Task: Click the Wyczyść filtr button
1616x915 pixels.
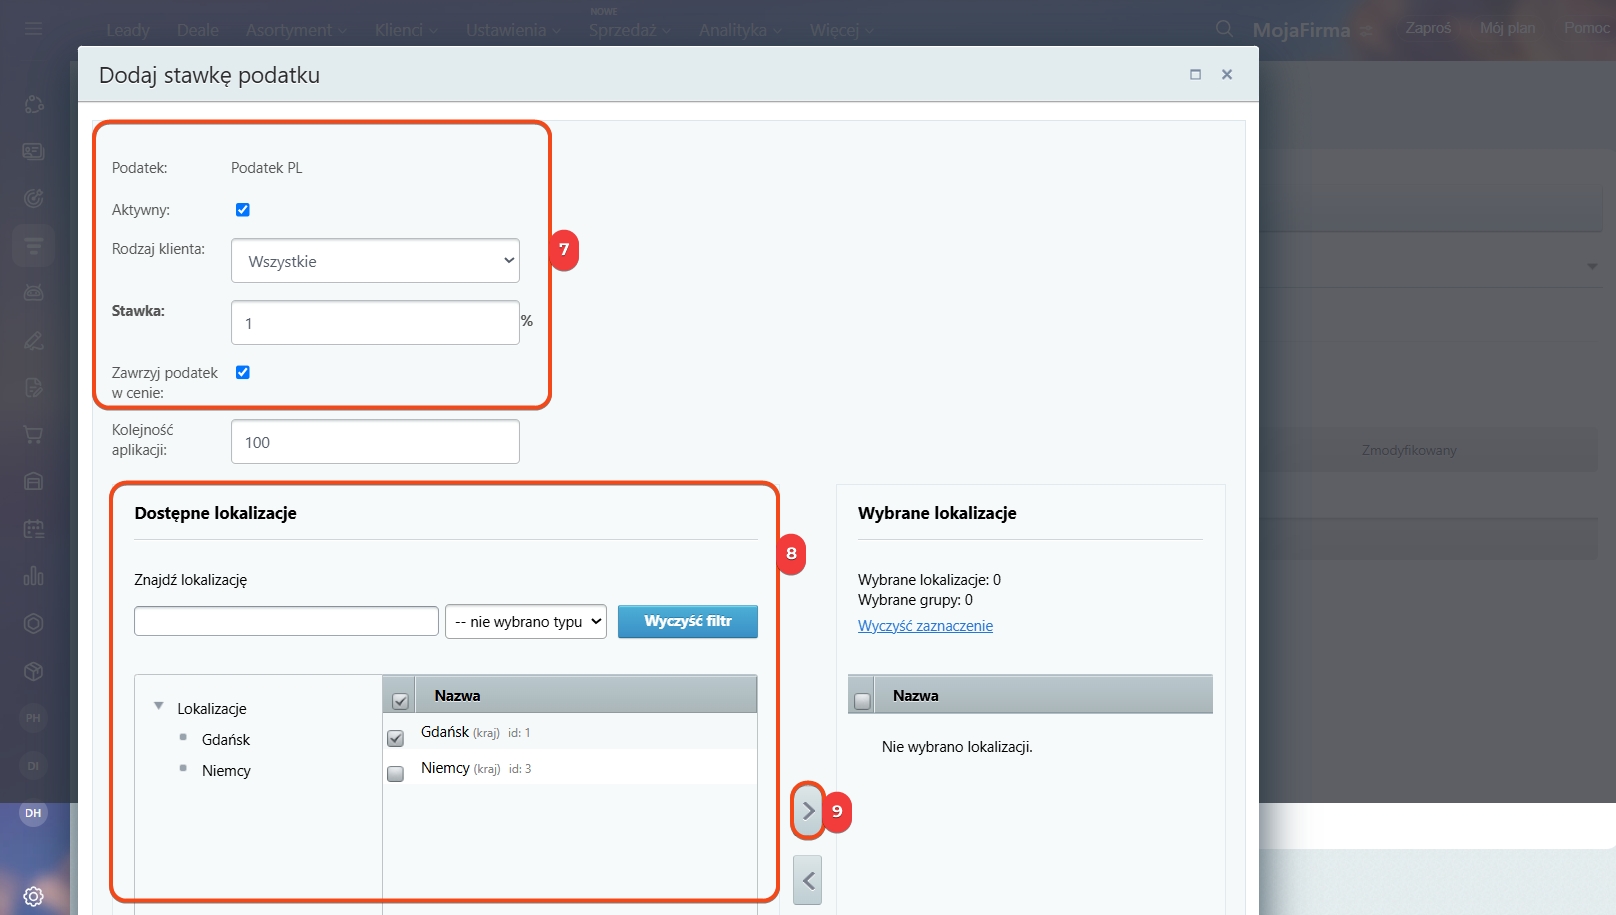Action: tap(687, 621)
